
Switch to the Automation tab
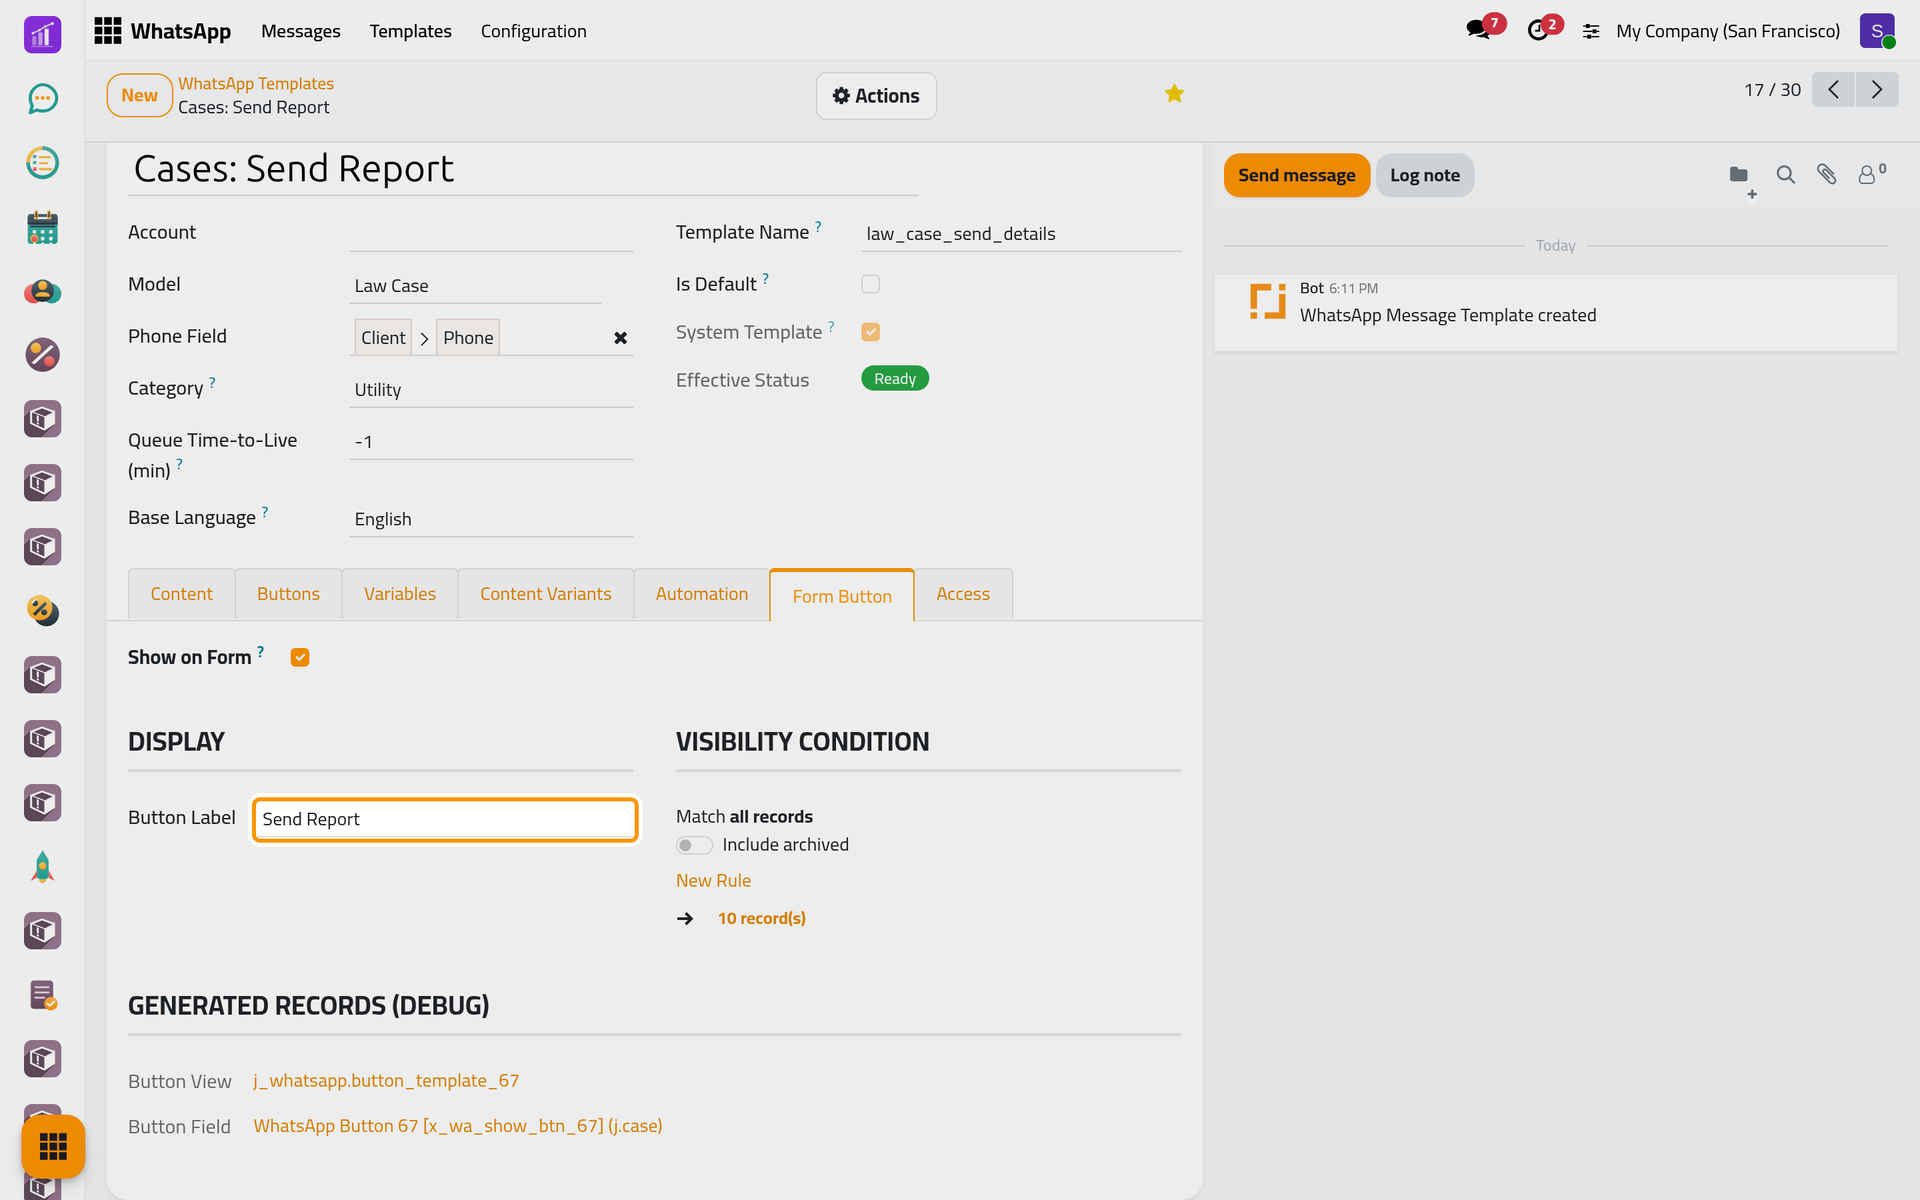pos(701,594)
